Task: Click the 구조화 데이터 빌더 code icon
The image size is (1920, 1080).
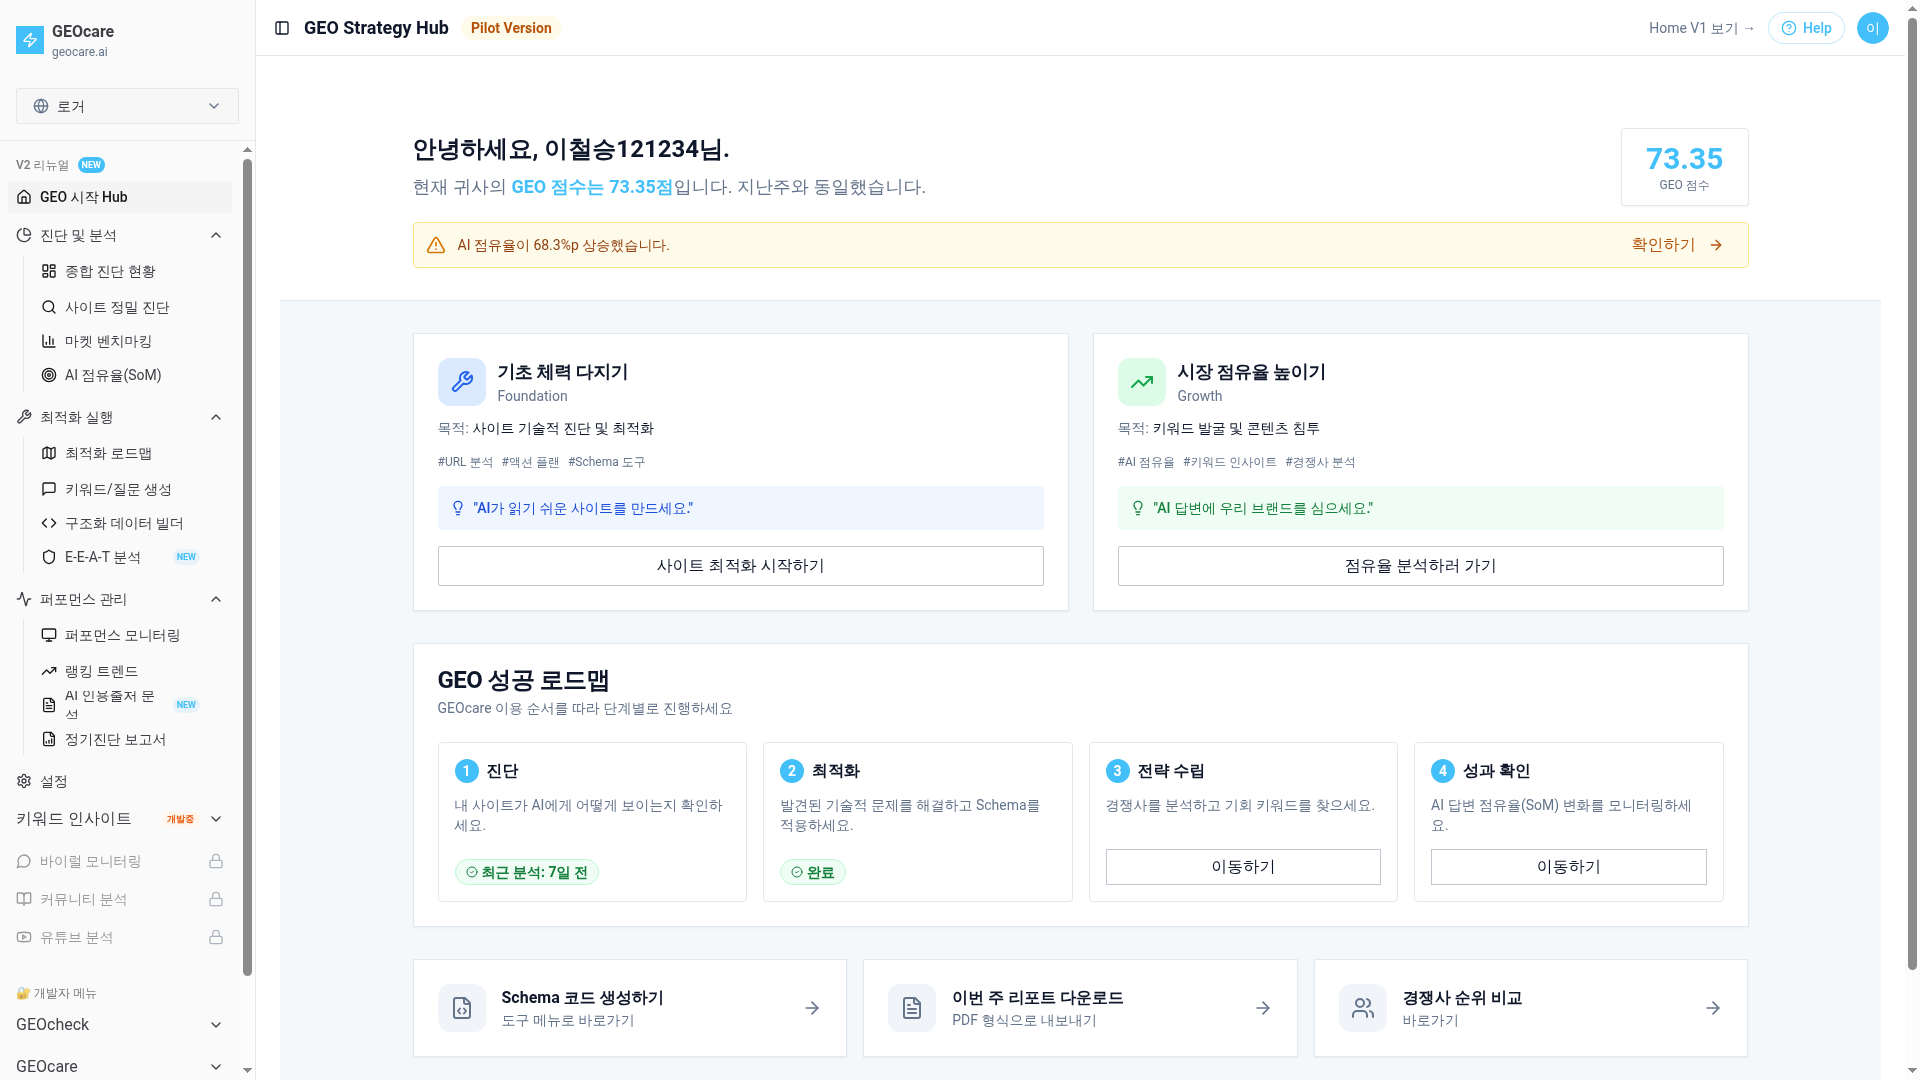Action: (x=47, y=523)
